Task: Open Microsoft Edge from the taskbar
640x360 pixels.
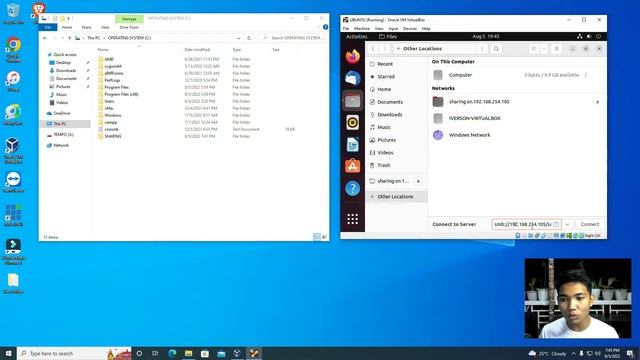Action: pyautogui.click(x=172, y=353)
